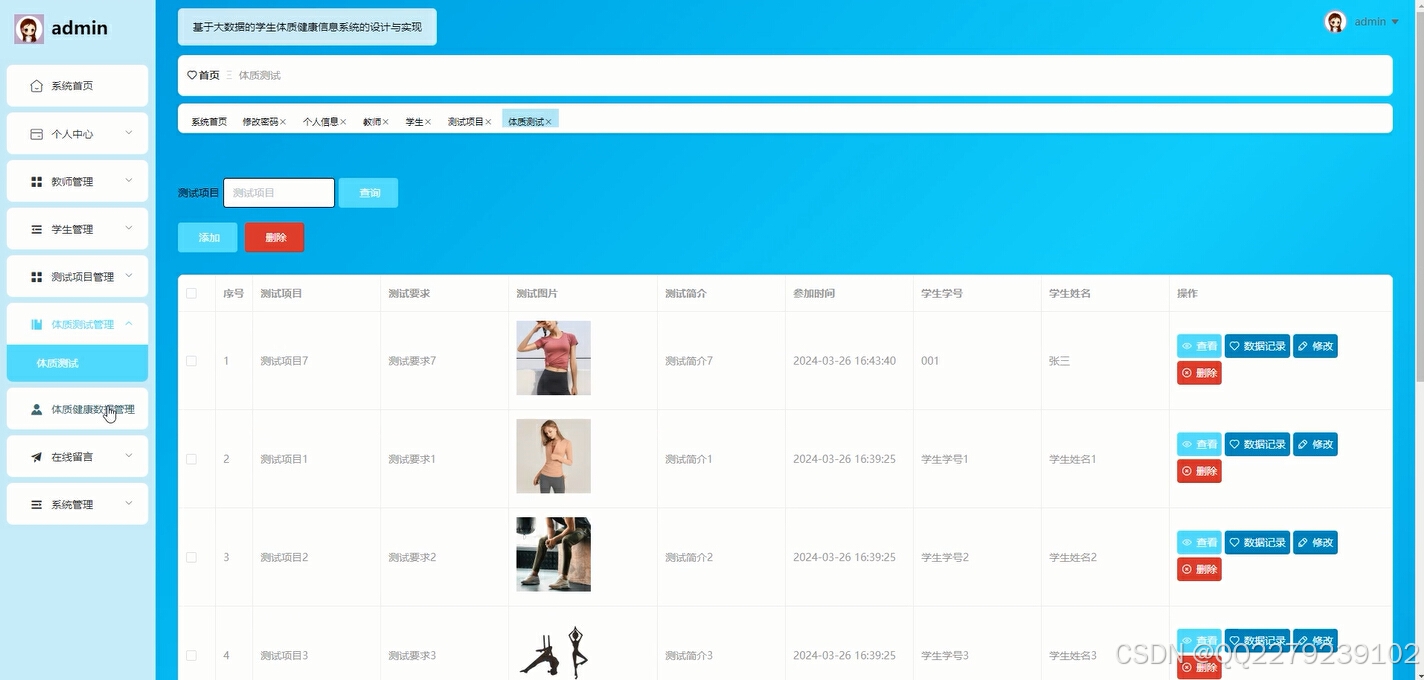Click the 测试项目 search input field
1424x680 pixels.
tap(278, 192)
